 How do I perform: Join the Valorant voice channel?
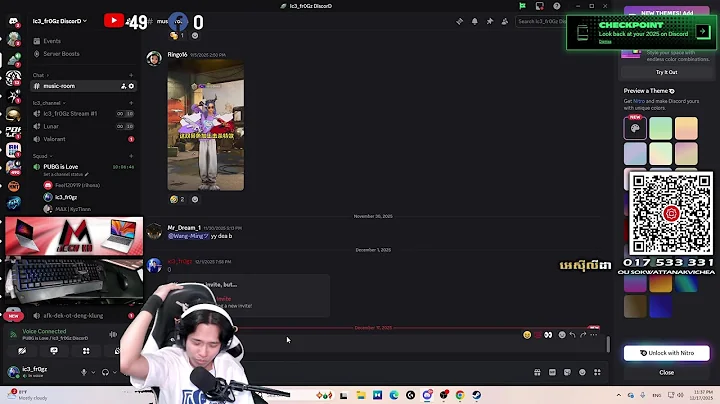(54, 139)
